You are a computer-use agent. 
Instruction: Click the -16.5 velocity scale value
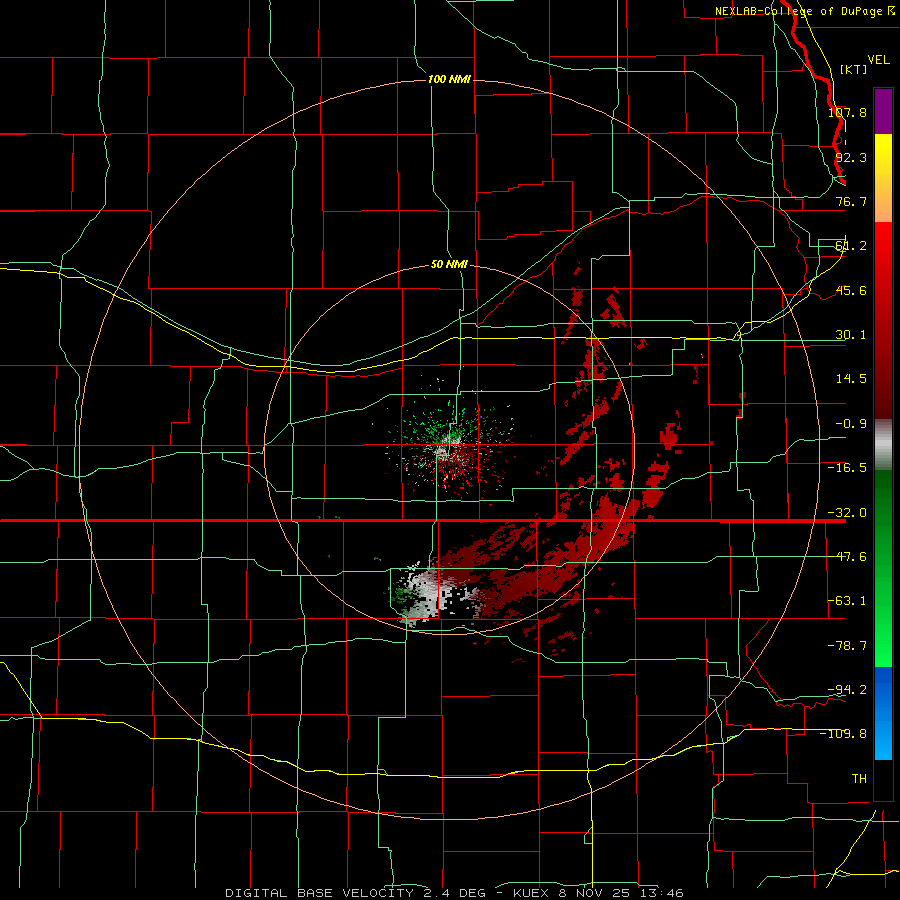coord(847,468)
